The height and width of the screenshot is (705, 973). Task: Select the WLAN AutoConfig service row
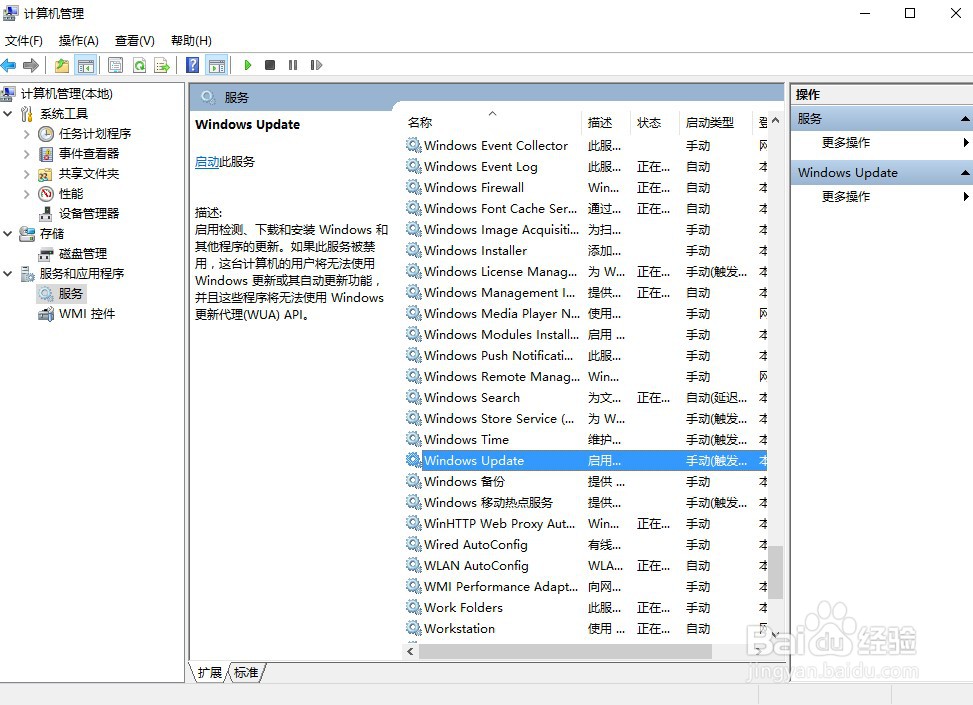[x=586, y=565]
